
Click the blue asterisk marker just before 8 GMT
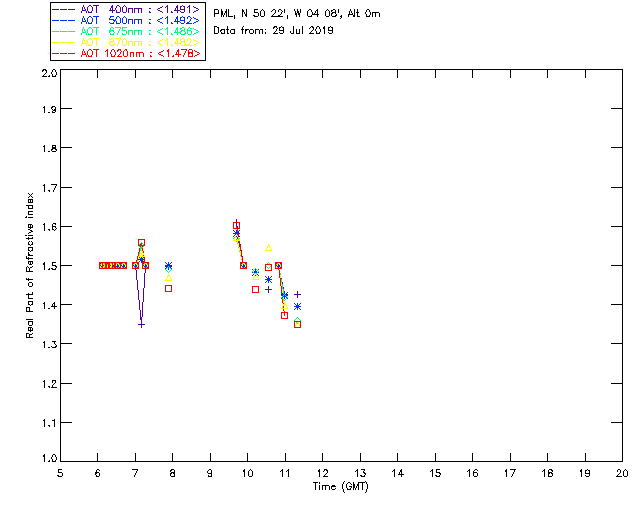pyautogui.click(x=168, y=265)
